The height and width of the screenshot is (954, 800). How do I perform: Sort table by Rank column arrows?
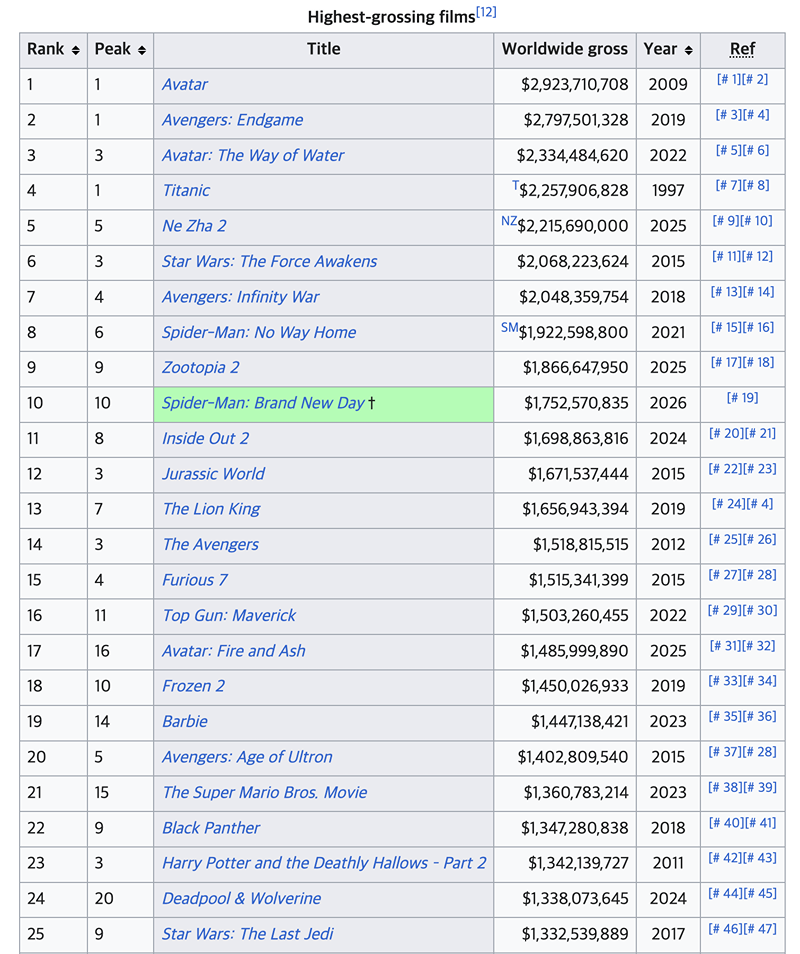75,50
